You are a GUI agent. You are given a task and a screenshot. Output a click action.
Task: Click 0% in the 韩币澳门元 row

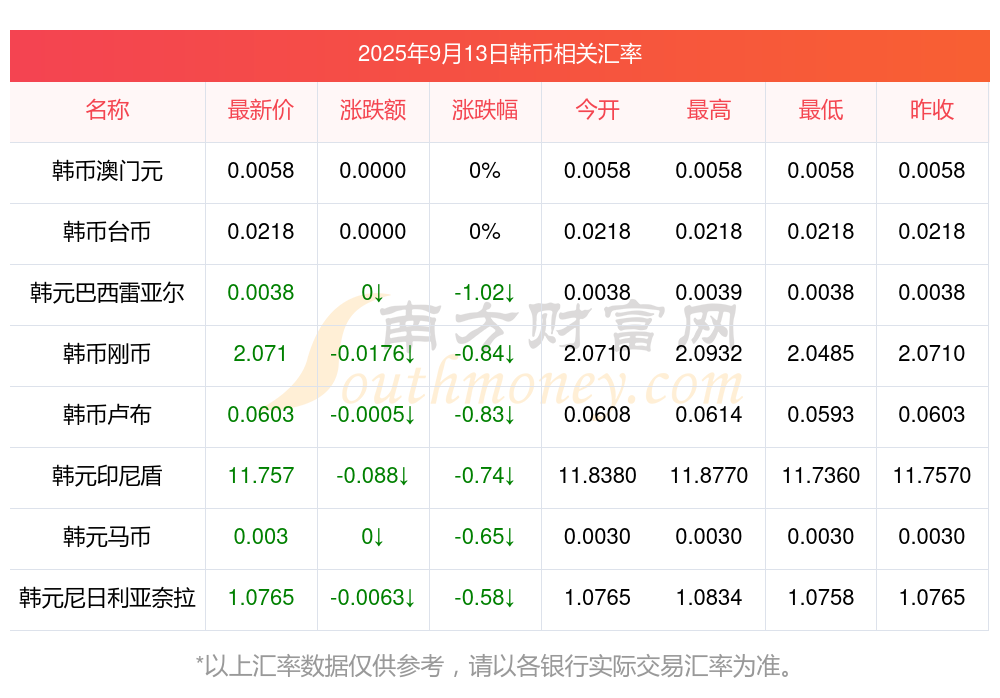point(485,170)
